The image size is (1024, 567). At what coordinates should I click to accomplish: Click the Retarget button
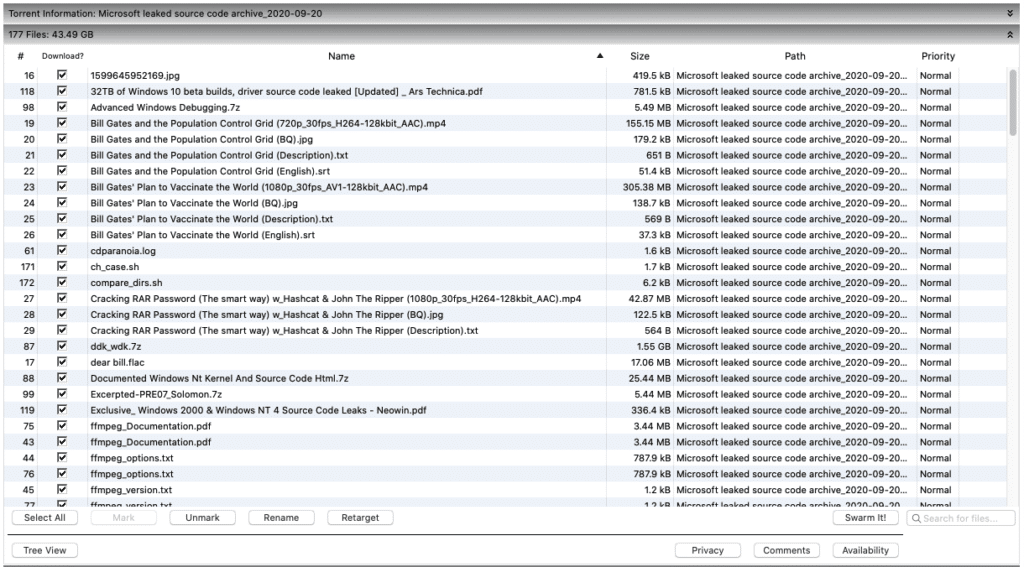(x=360, y=517)
